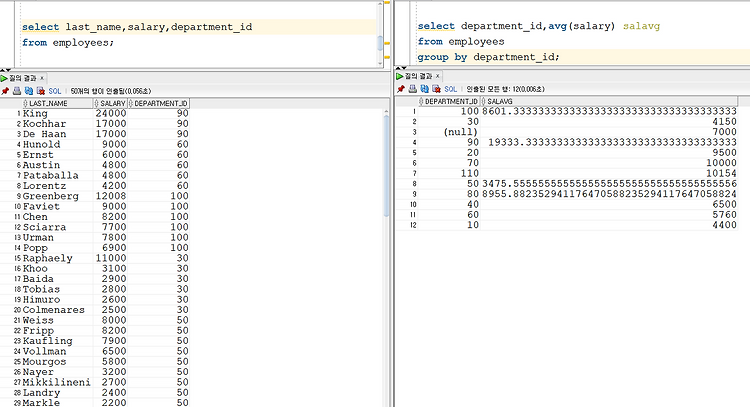Viewport: 750px width, 407px height.
Task: Select the Khoo name cell
Action: pyautogui.click(x=57, y=269)
